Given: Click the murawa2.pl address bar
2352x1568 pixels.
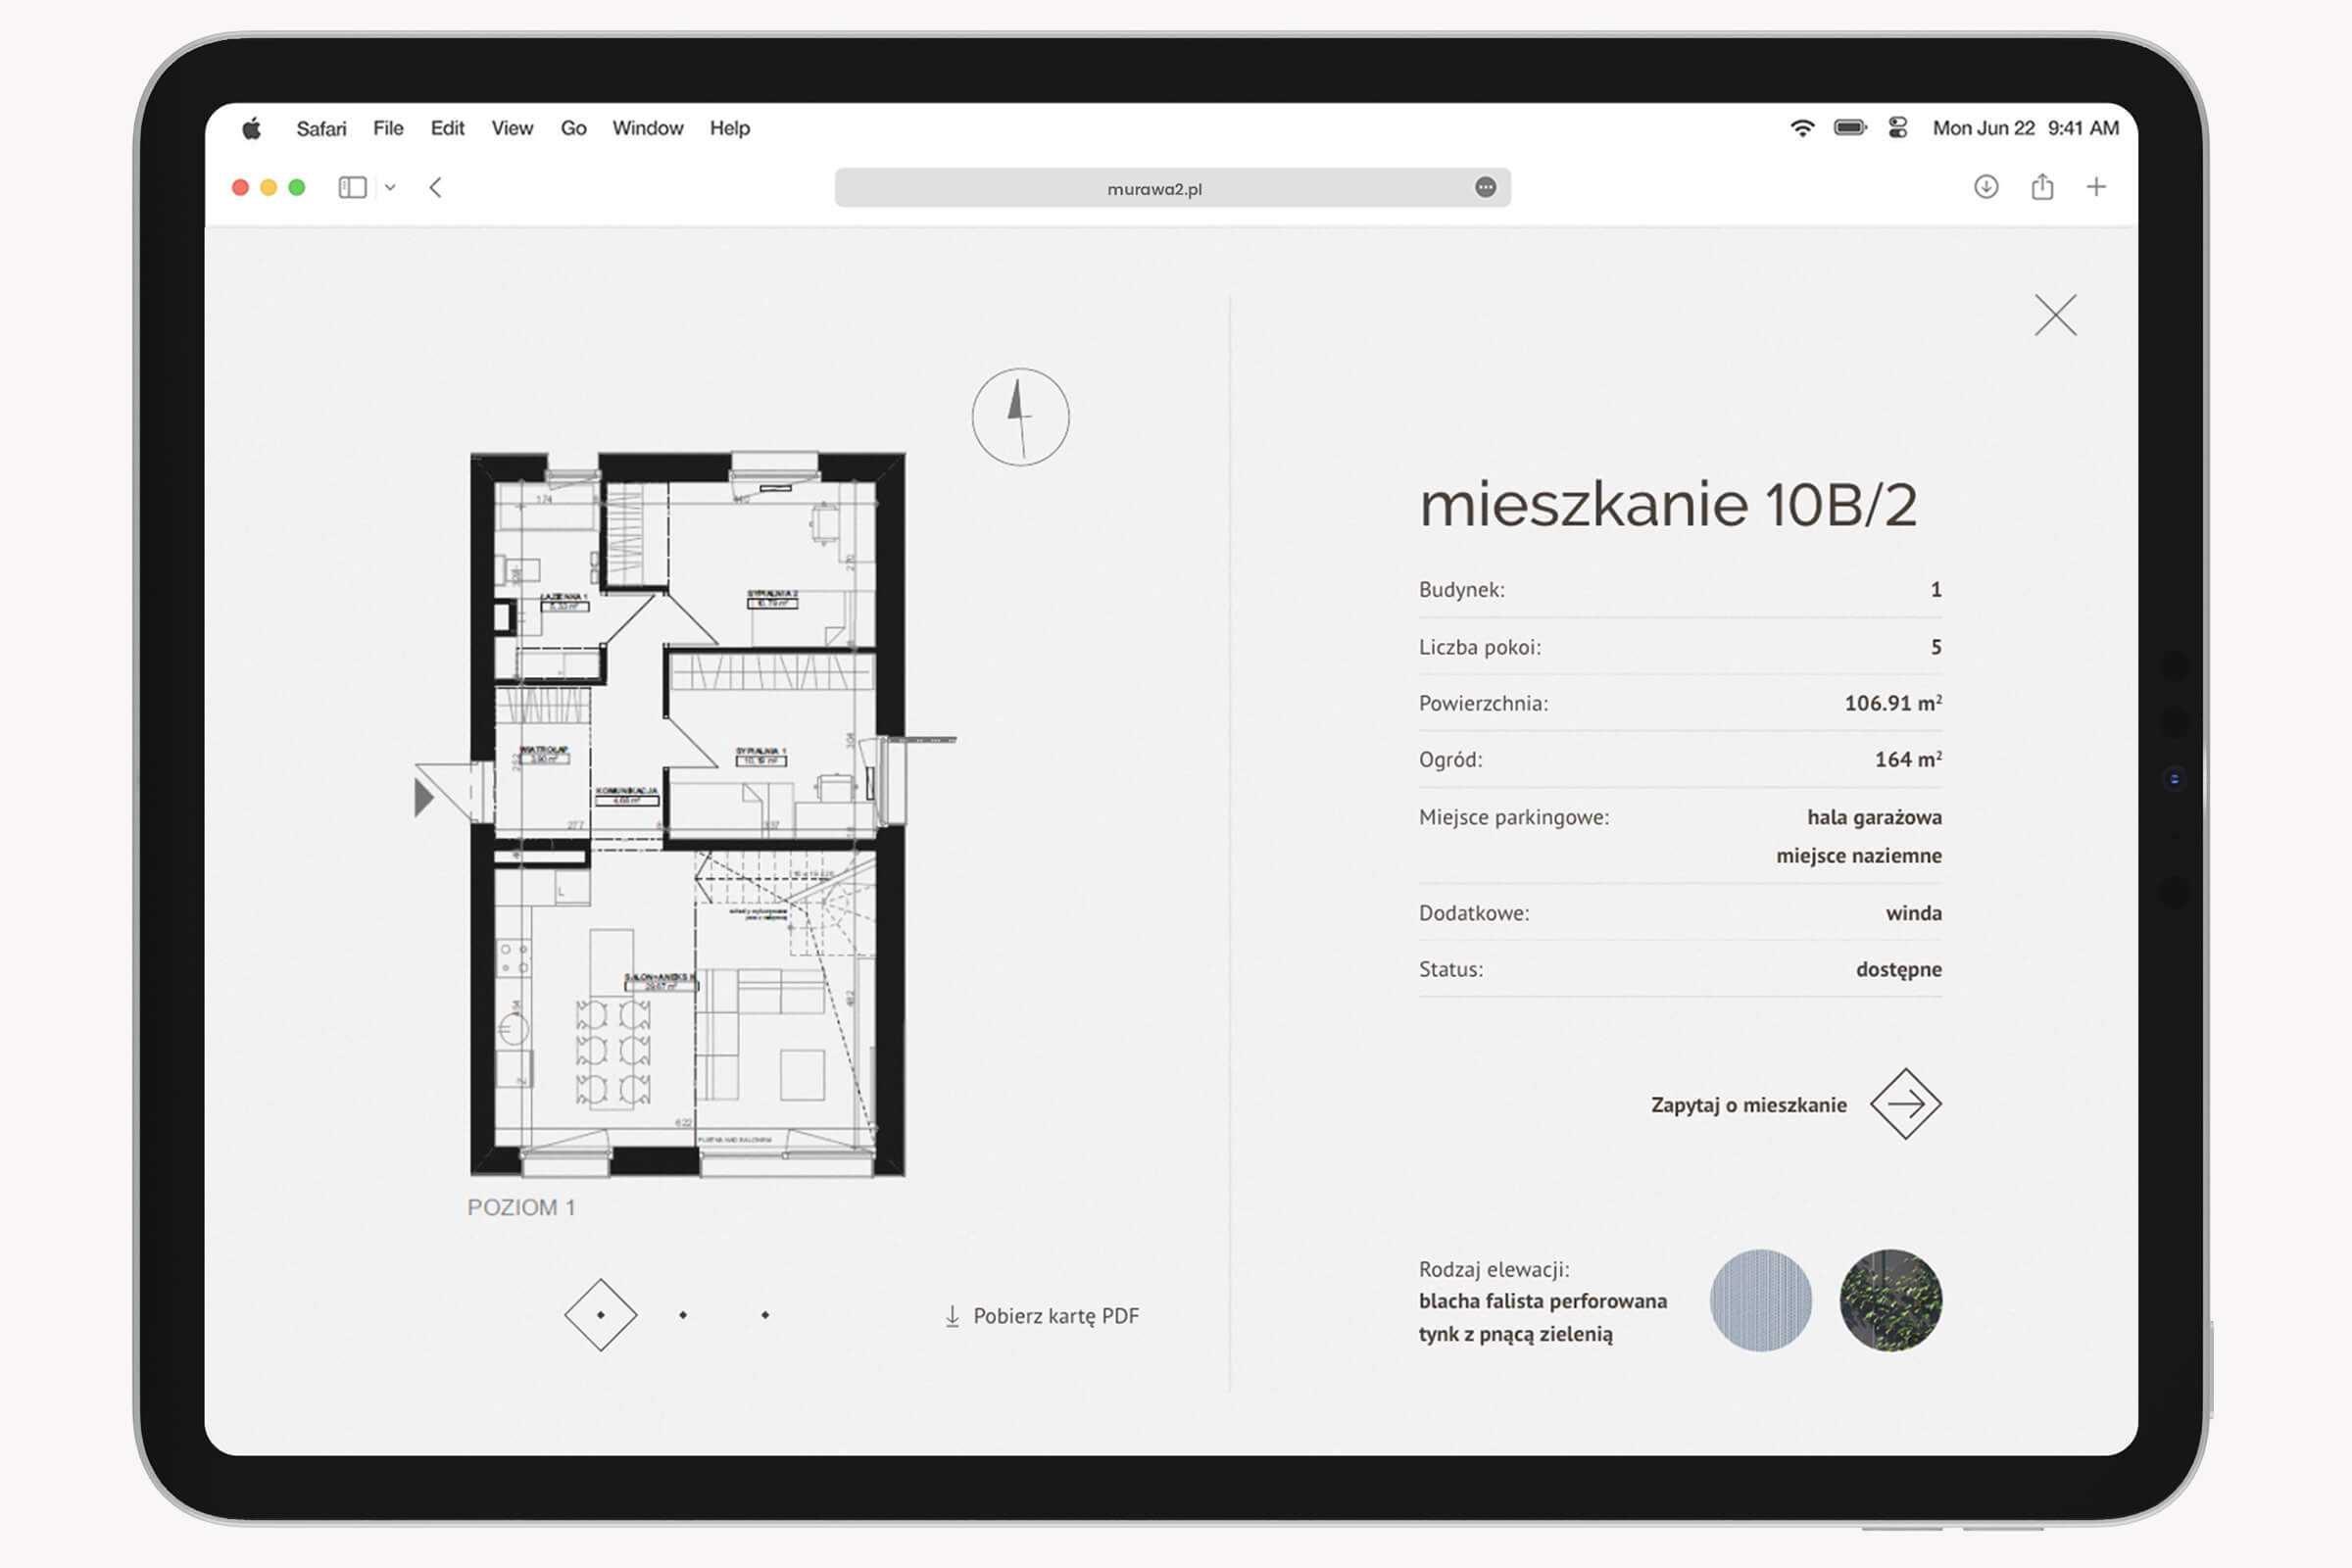Looking at the screenshot, I should (x=1154, y=188).
